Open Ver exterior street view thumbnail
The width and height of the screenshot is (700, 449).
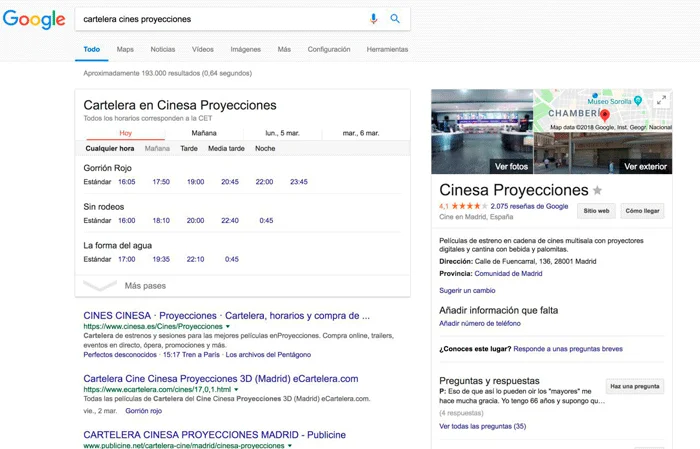pos(603,153)
